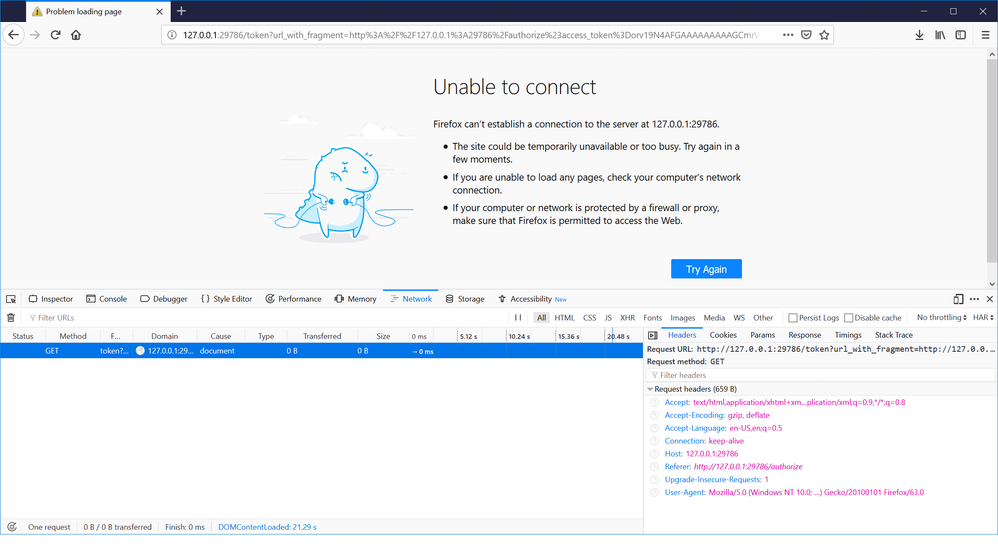998x556 pixels.
Task: Open the downloads arrow icon
Action: (x=919, y=35)
